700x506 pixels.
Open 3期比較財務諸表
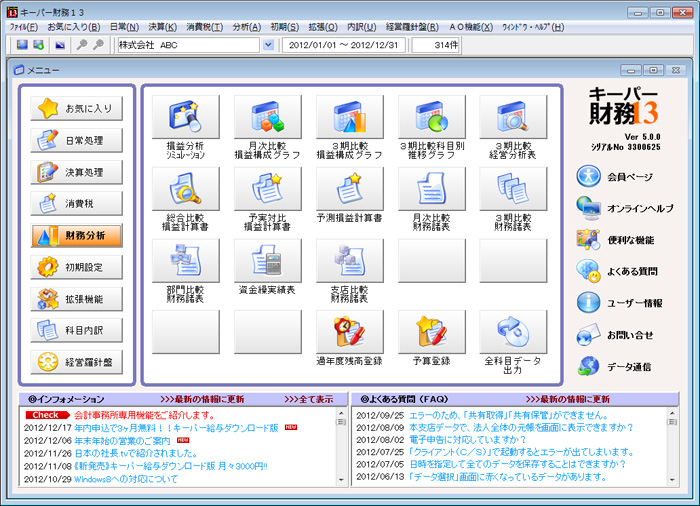513,189
